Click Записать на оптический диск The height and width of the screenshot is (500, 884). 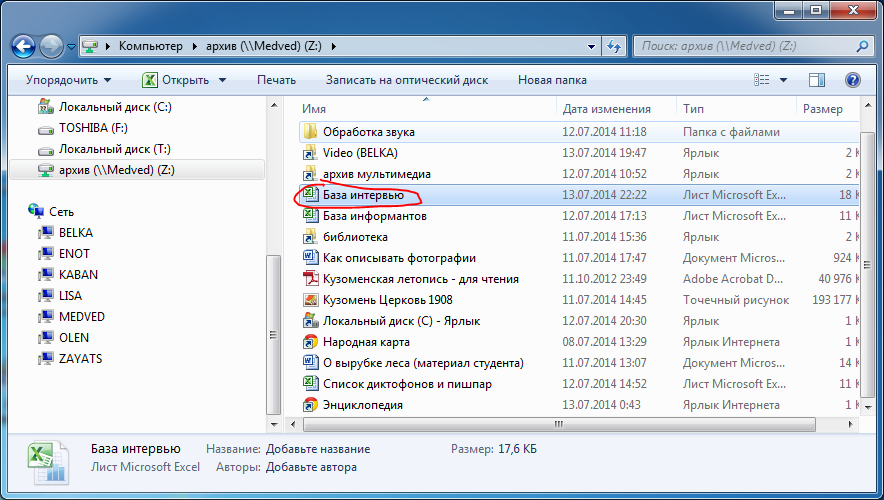tap(407, 80)
